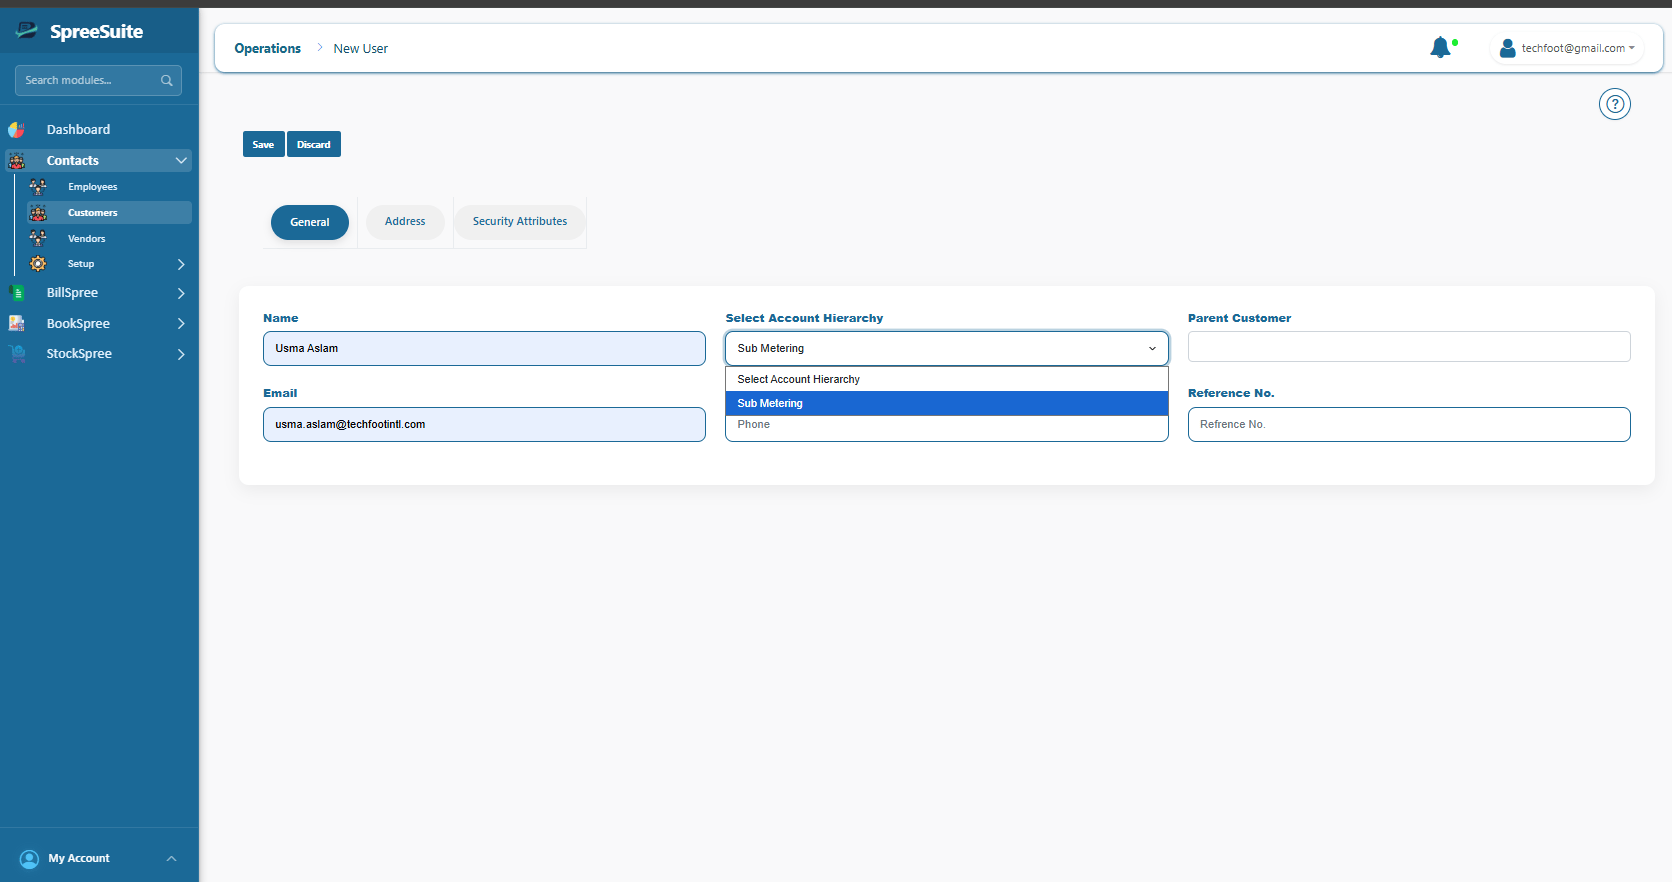Click the BillSpree green icon

(x=17, y=293)
